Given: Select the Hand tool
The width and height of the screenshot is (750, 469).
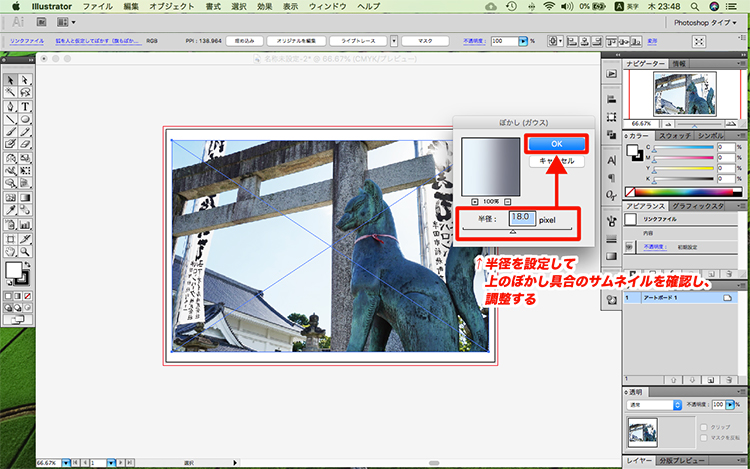Looking at the screenshot, I should pos(10,251).
